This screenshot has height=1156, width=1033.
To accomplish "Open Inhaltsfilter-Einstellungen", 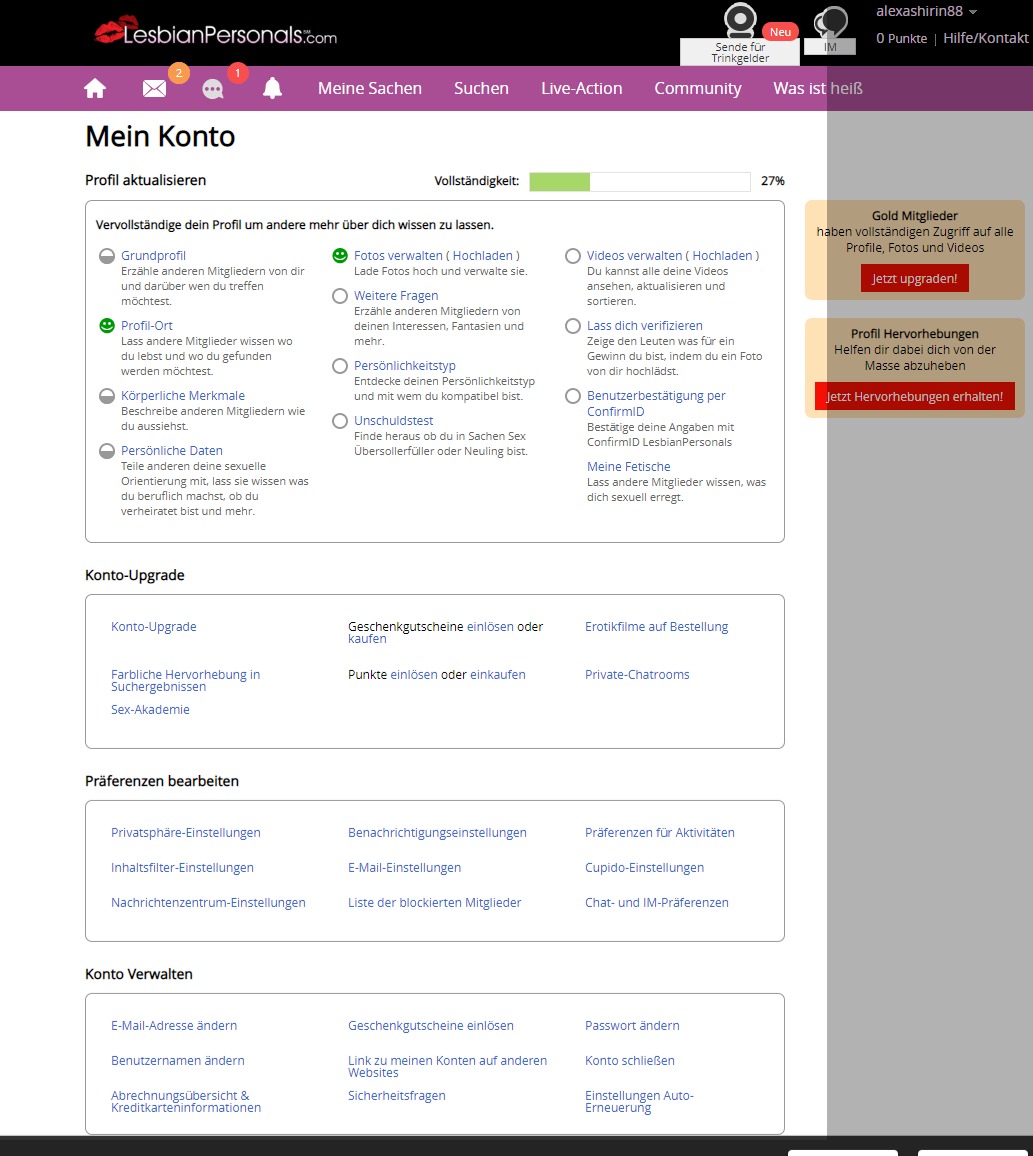I will pos(182,868).
